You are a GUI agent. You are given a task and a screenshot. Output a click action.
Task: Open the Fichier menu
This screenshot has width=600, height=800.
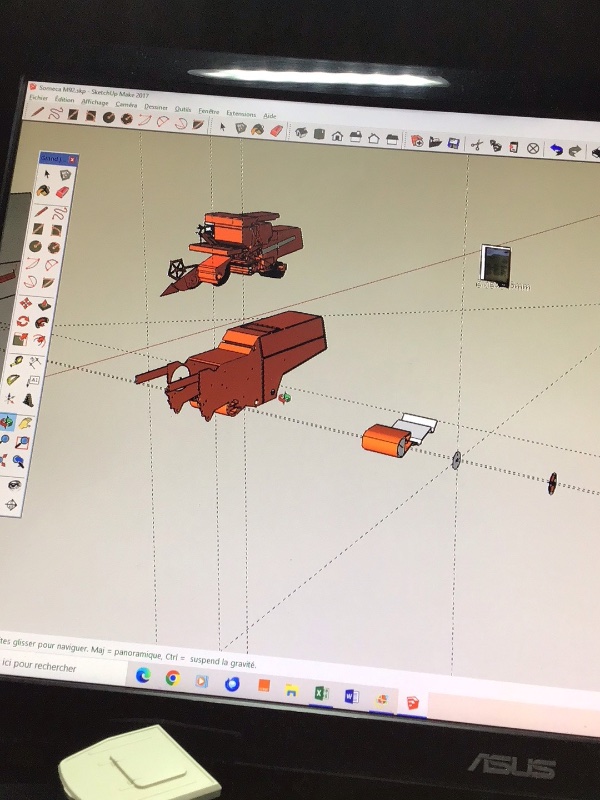[38, 97]
